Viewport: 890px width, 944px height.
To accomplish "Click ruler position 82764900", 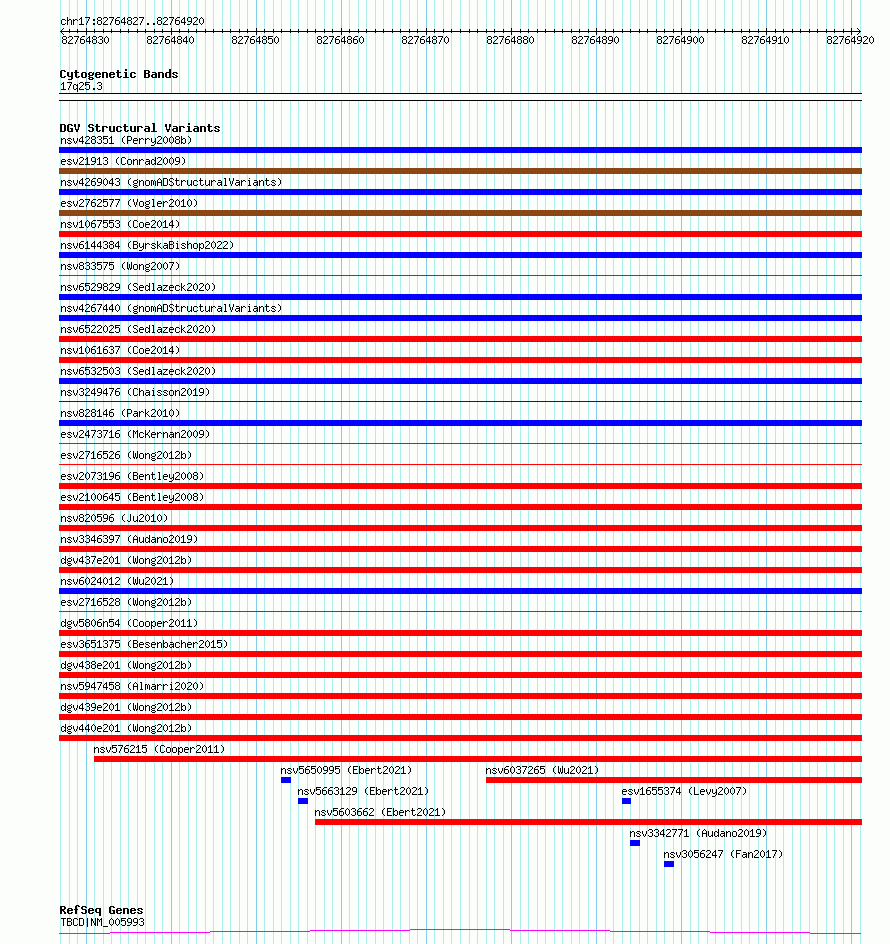I will click(x=680, y=40).
